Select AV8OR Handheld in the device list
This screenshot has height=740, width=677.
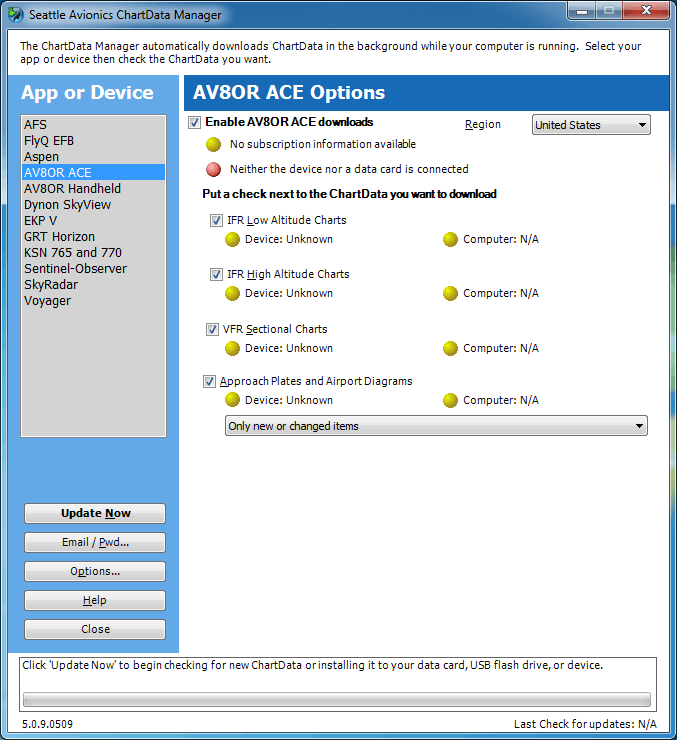[93, 188]
